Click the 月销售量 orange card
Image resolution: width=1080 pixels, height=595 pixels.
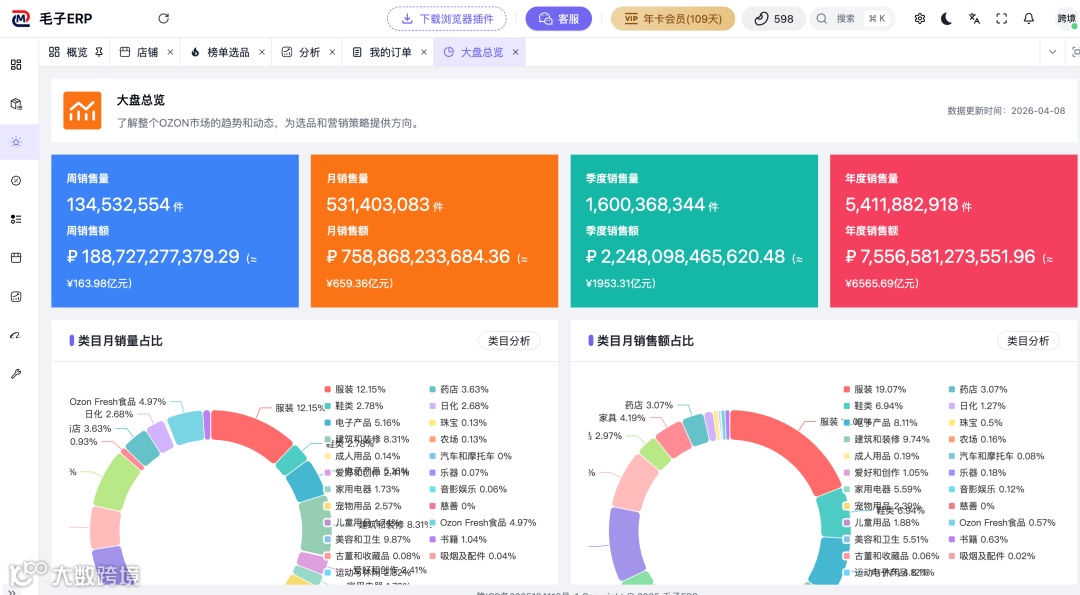coord(435,231)
